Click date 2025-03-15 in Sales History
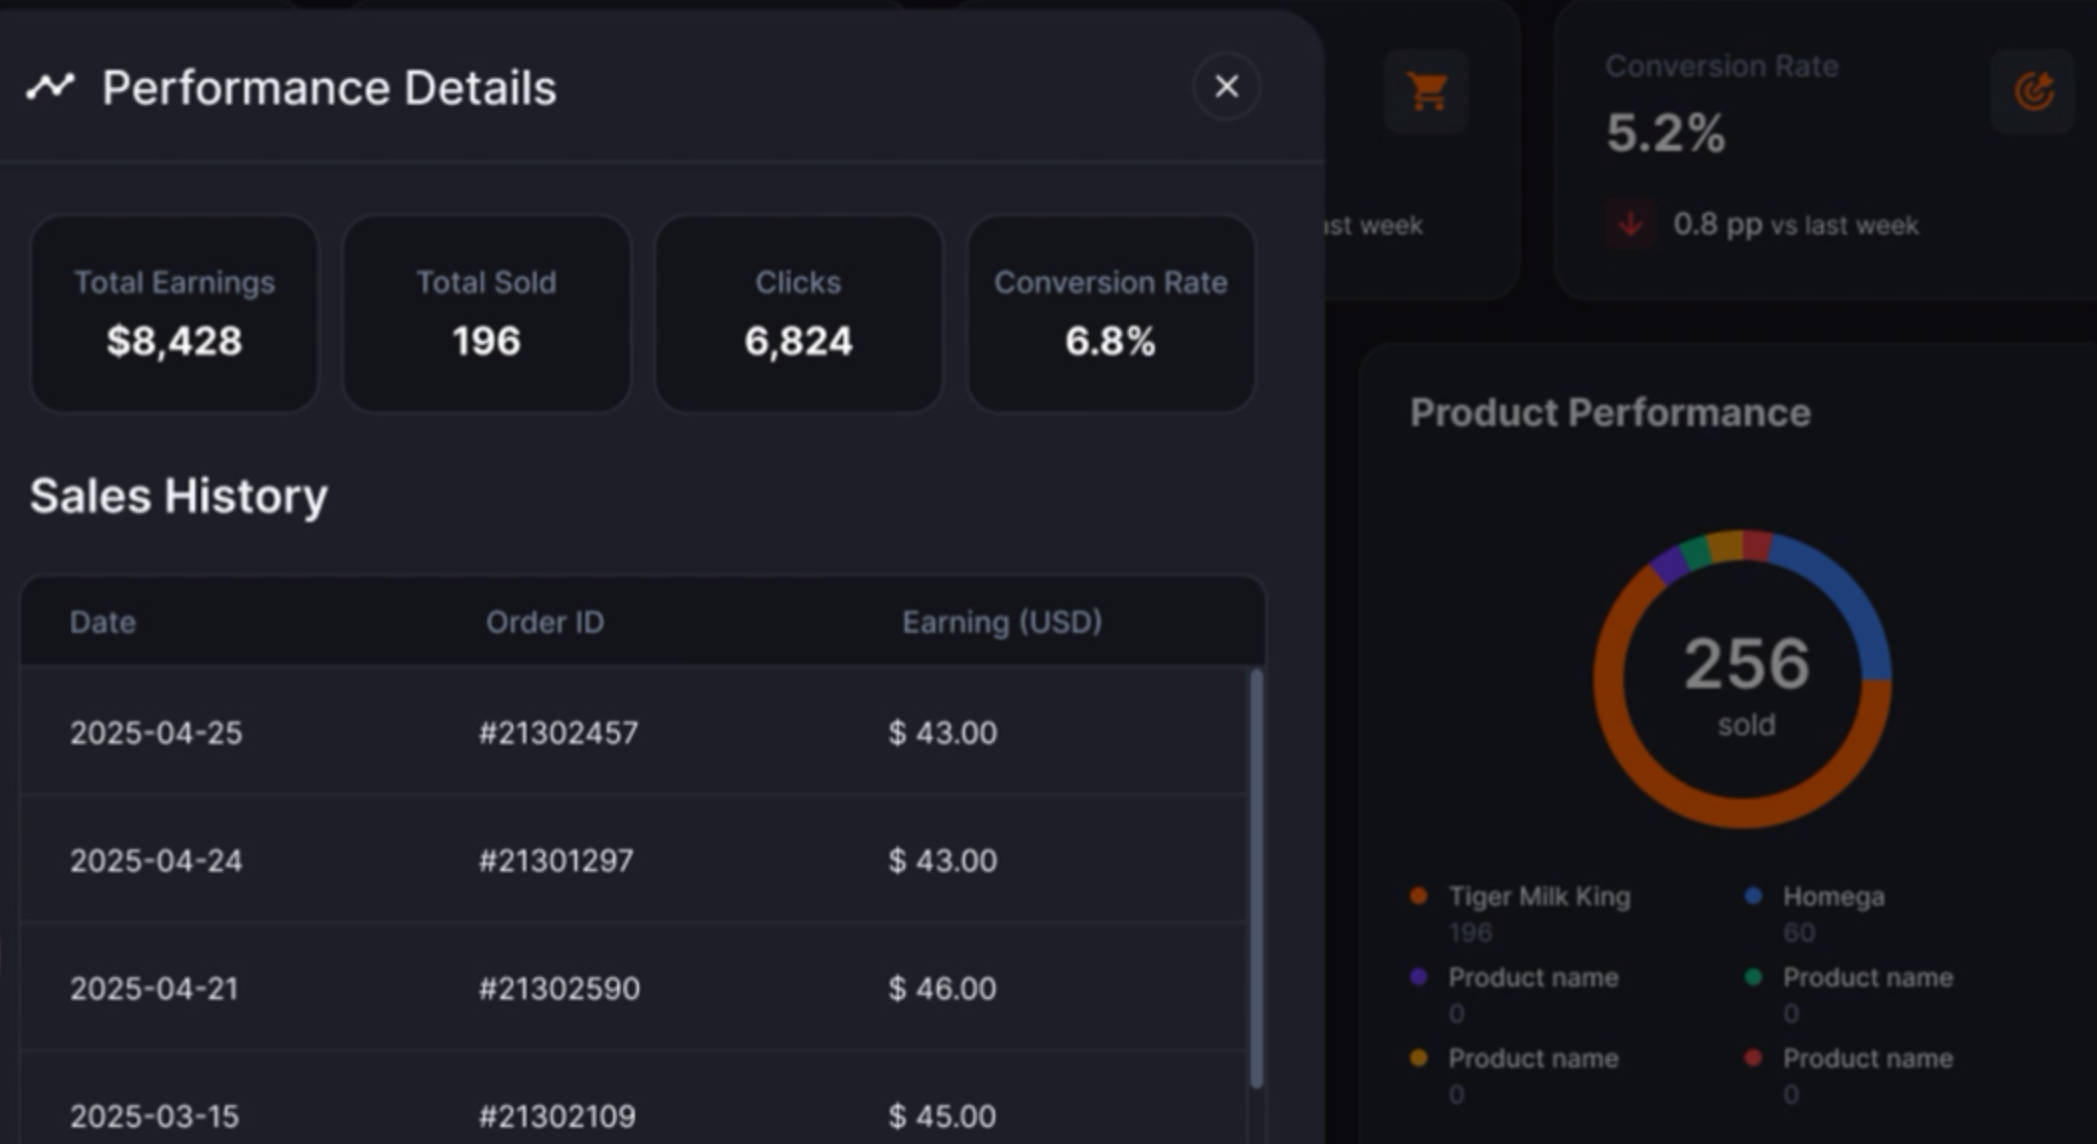The image size is (2097, 1144). (x=154, y=1116)
